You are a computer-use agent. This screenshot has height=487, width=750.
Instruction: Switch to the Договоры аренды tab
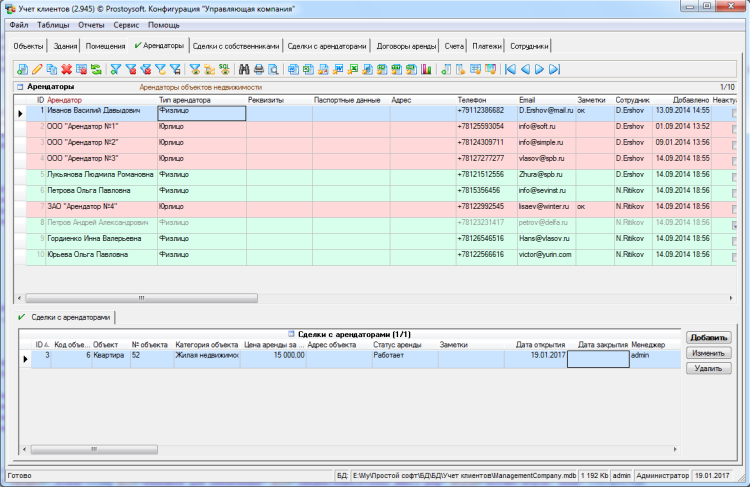click(405, 46)
